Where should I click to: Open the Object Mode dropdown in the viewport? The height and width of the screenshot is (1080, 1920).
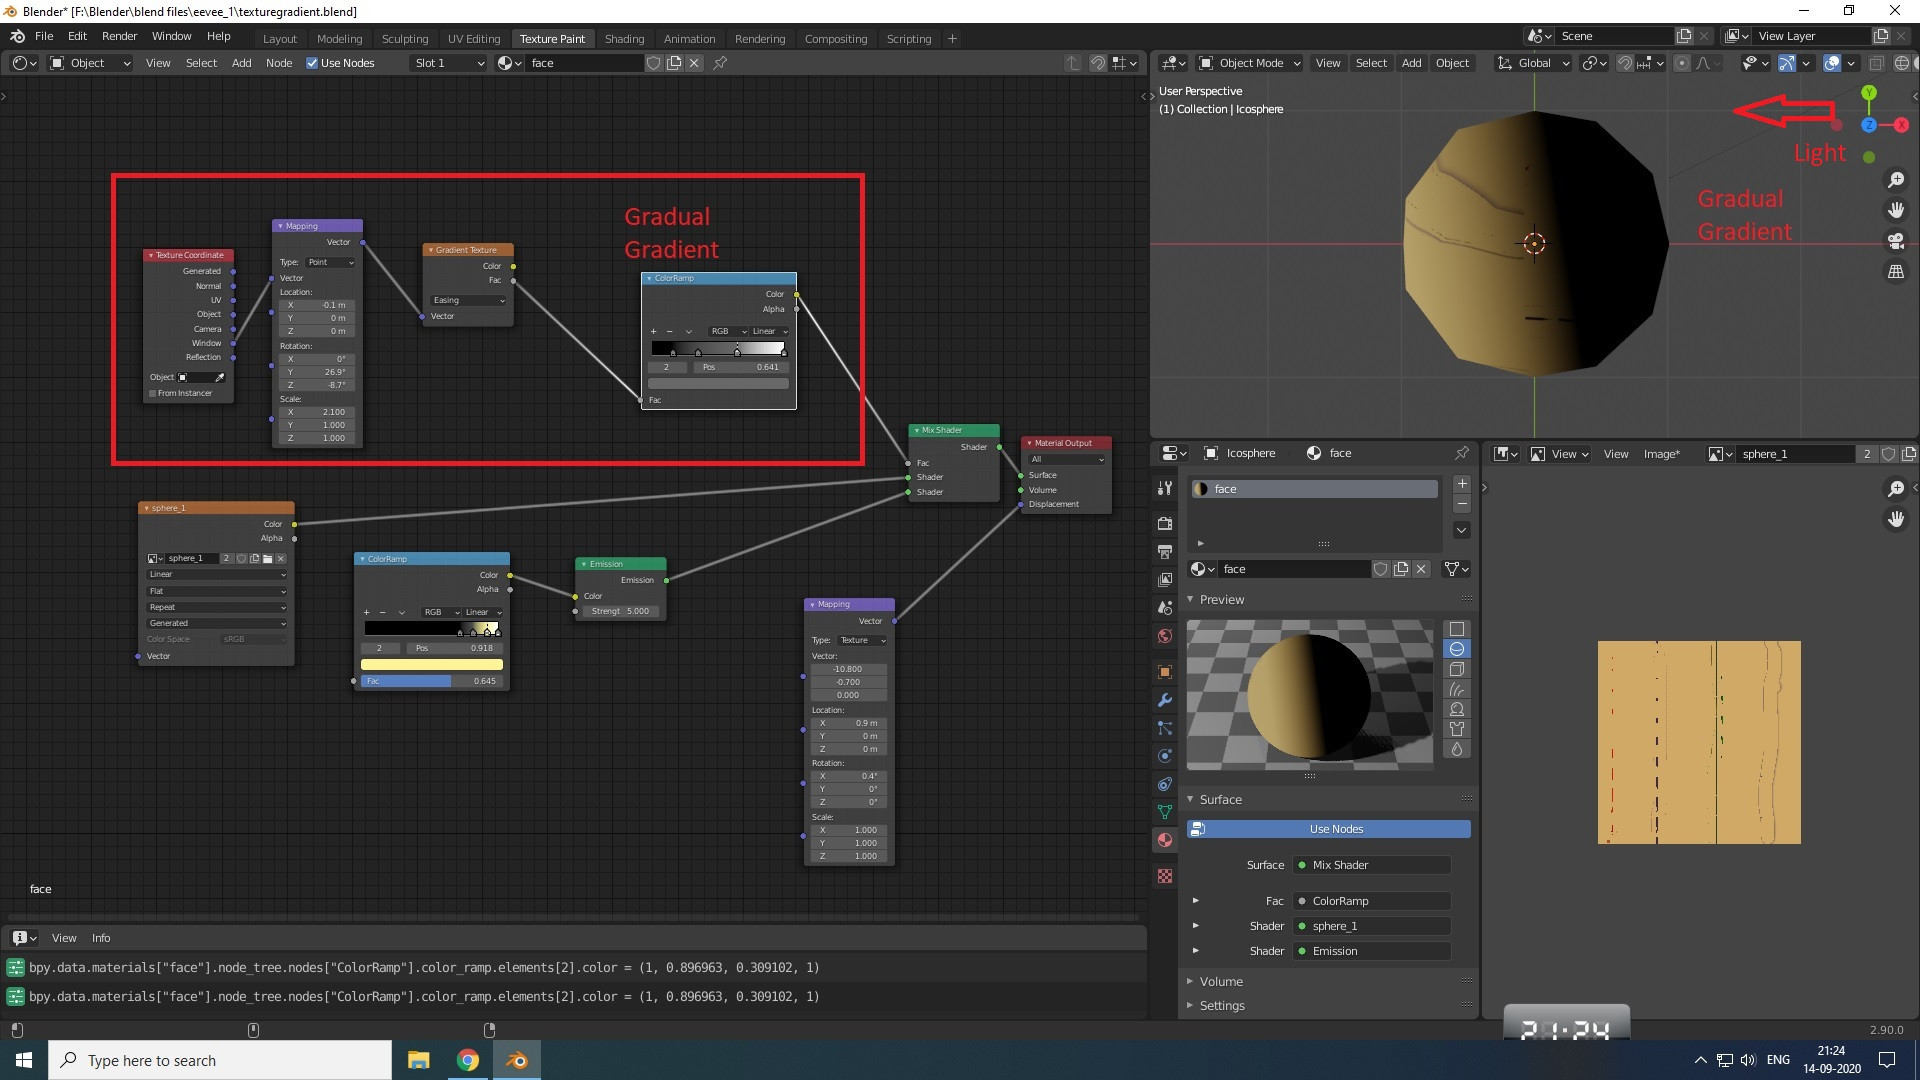point(1250,63)
